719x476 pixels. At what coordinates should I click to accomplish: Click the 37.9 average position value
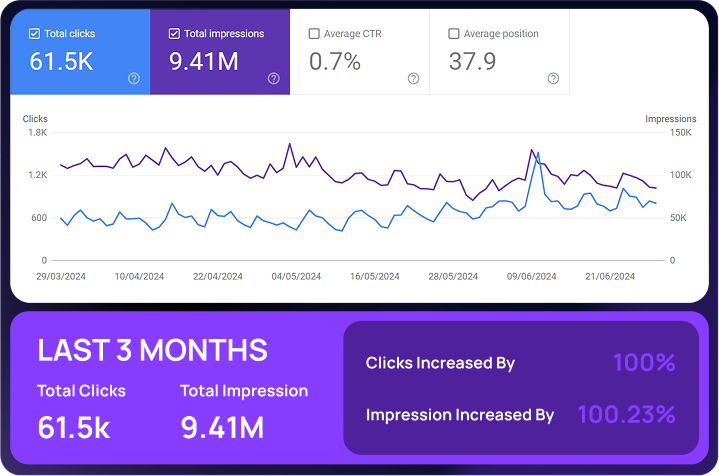[x=474, y=62]
